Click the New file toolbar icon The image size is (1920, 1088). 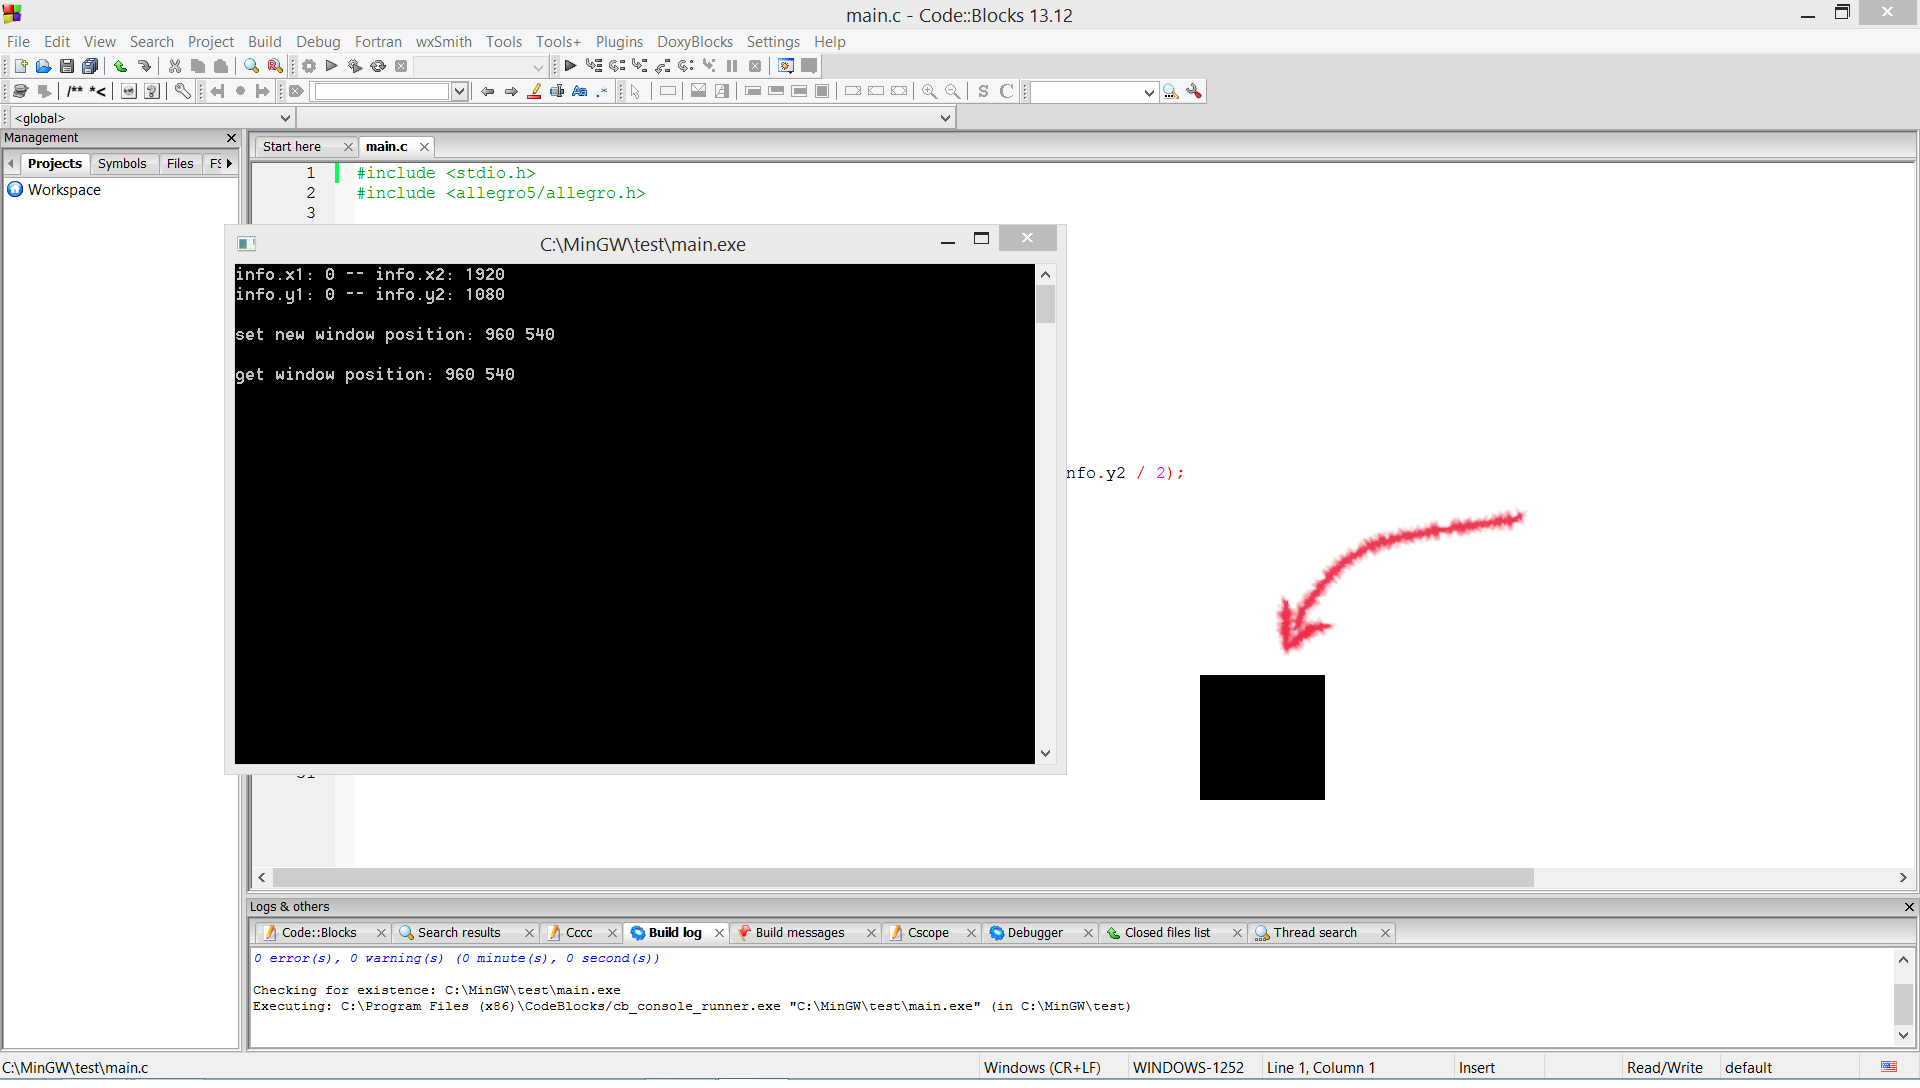click(x=20, y=66)
